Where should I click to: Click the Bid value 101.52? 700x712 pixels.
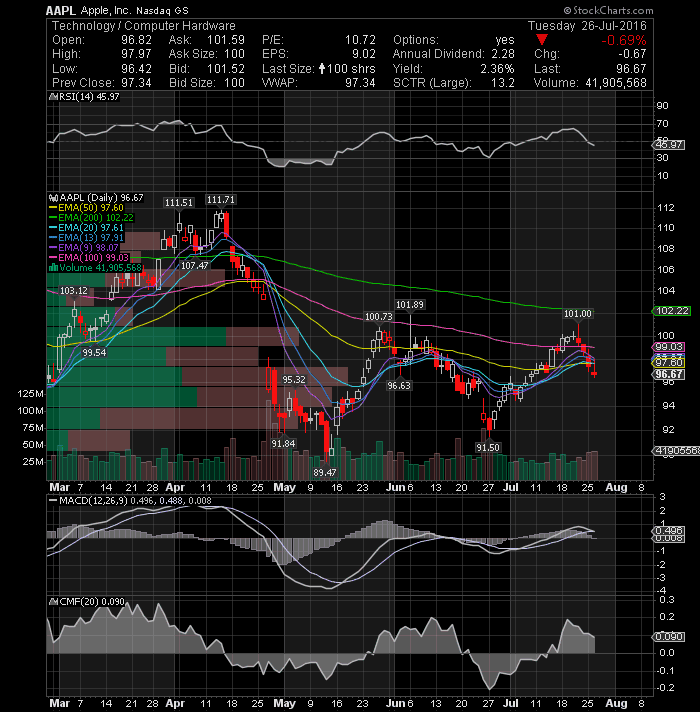tap(226, 69)
